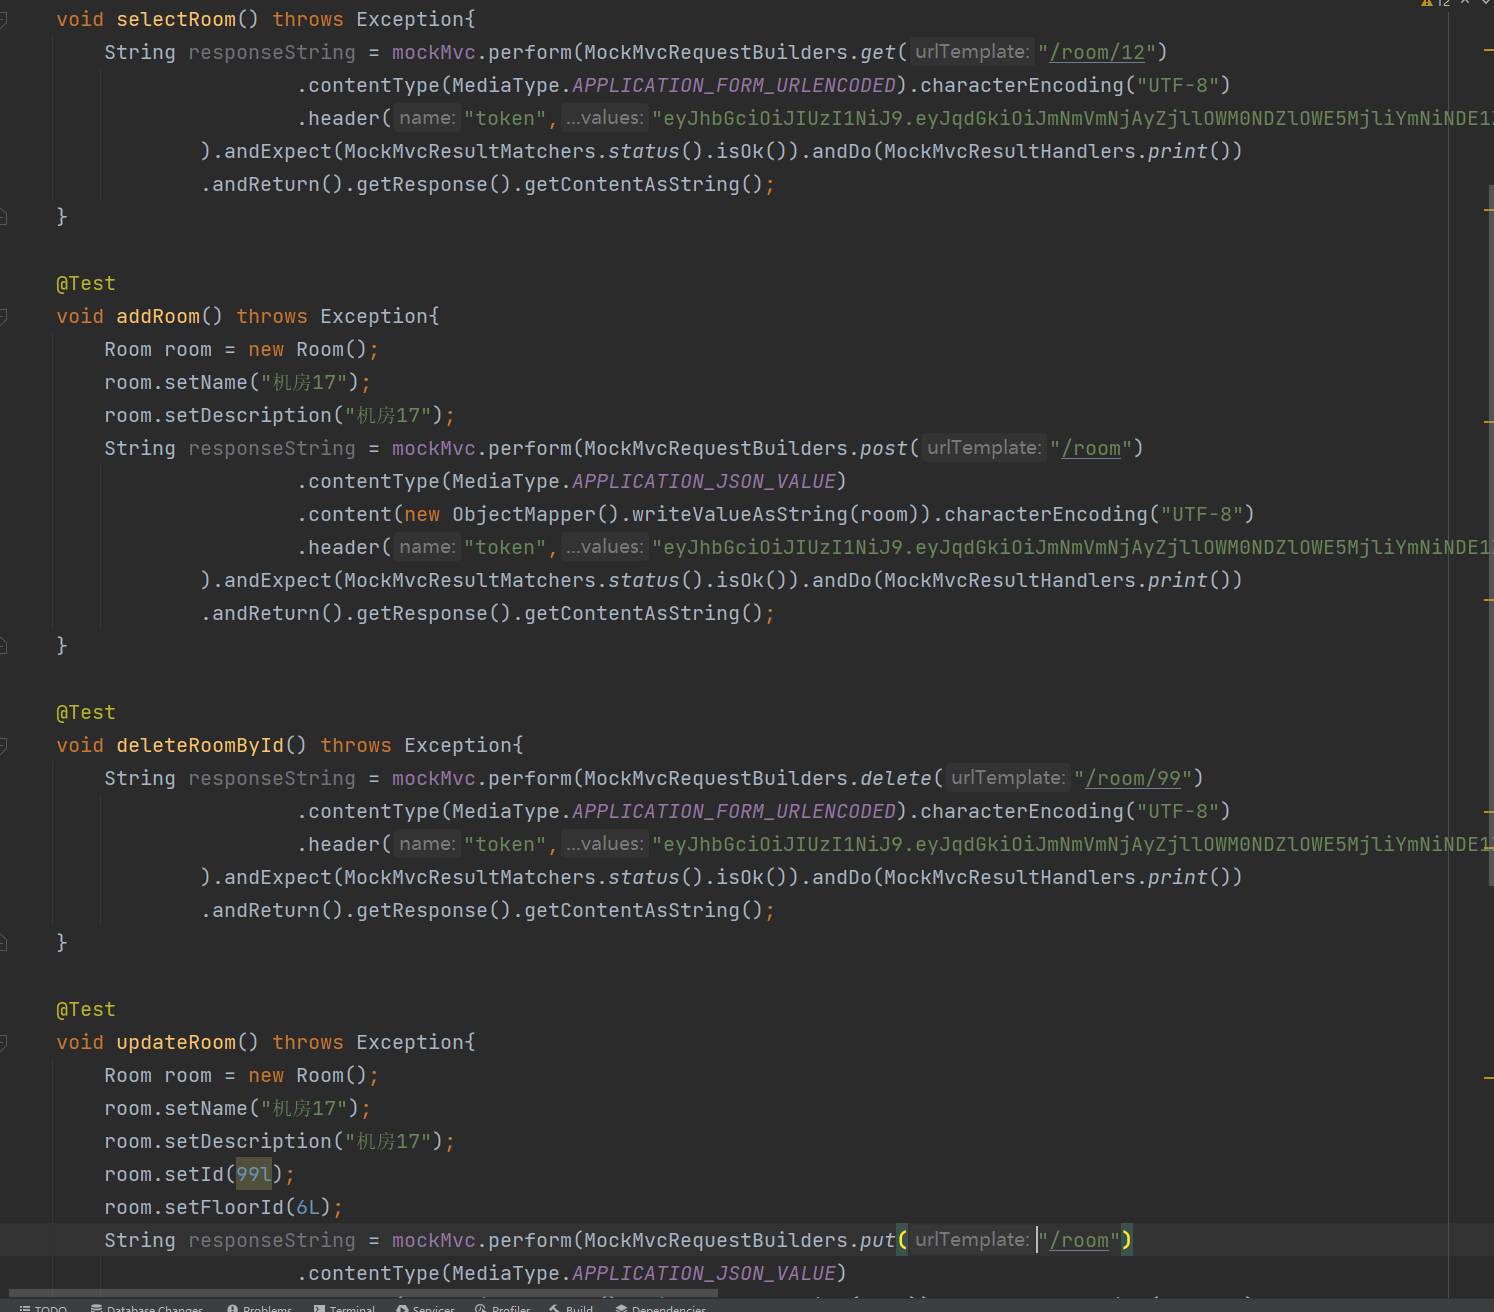
Task: Click the @Test annotation above addRoom
Action: click(86, 283)
